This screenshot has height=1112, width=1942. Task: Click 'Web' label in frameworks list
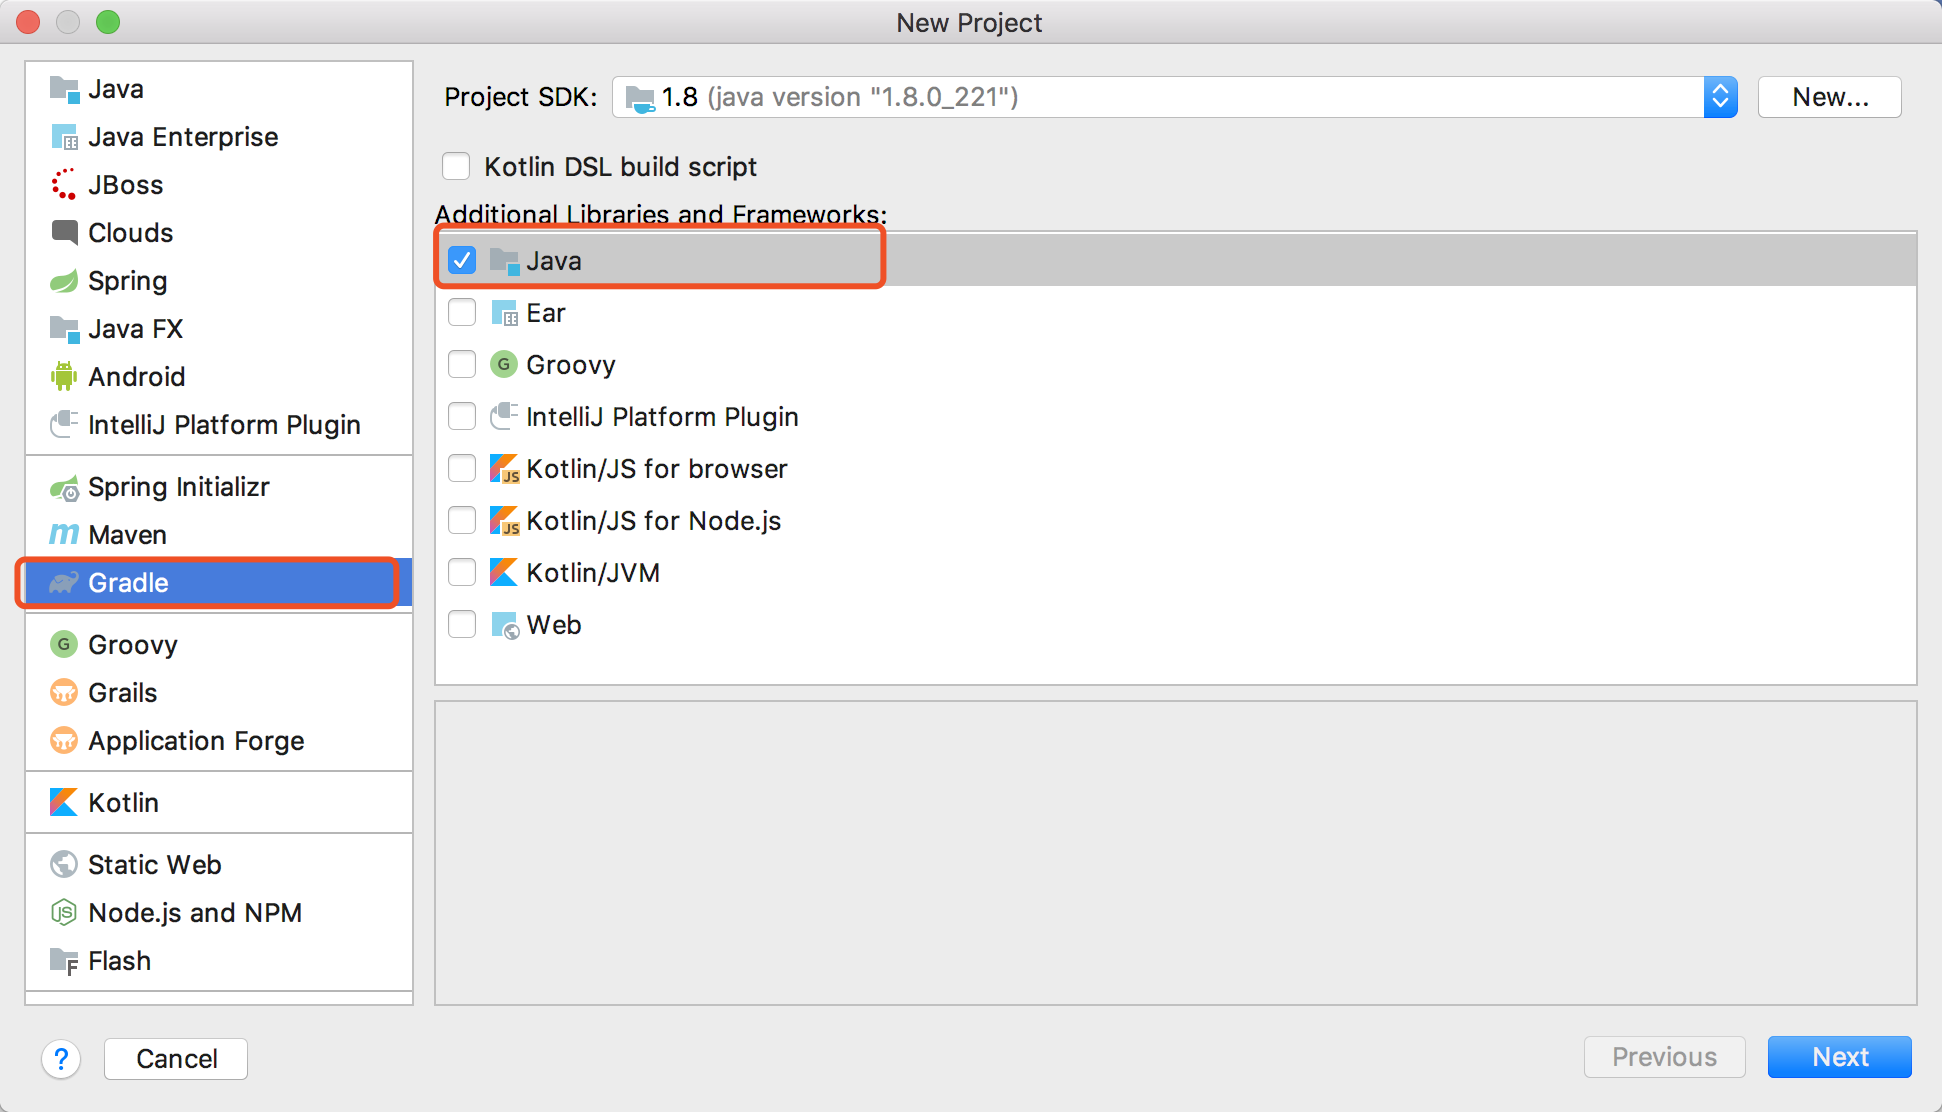pyautogui.click(x=554, y=625)
